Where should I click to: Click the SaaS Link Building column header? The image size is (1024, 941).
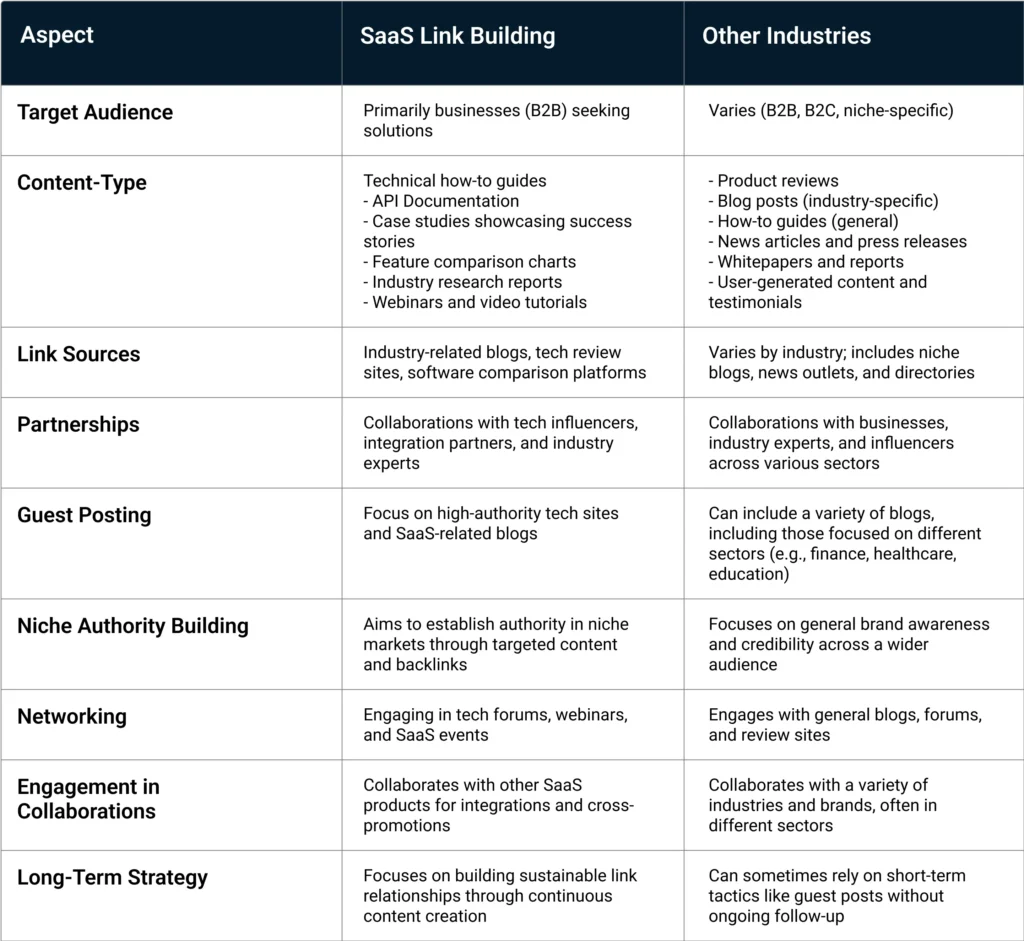(457, 36)
